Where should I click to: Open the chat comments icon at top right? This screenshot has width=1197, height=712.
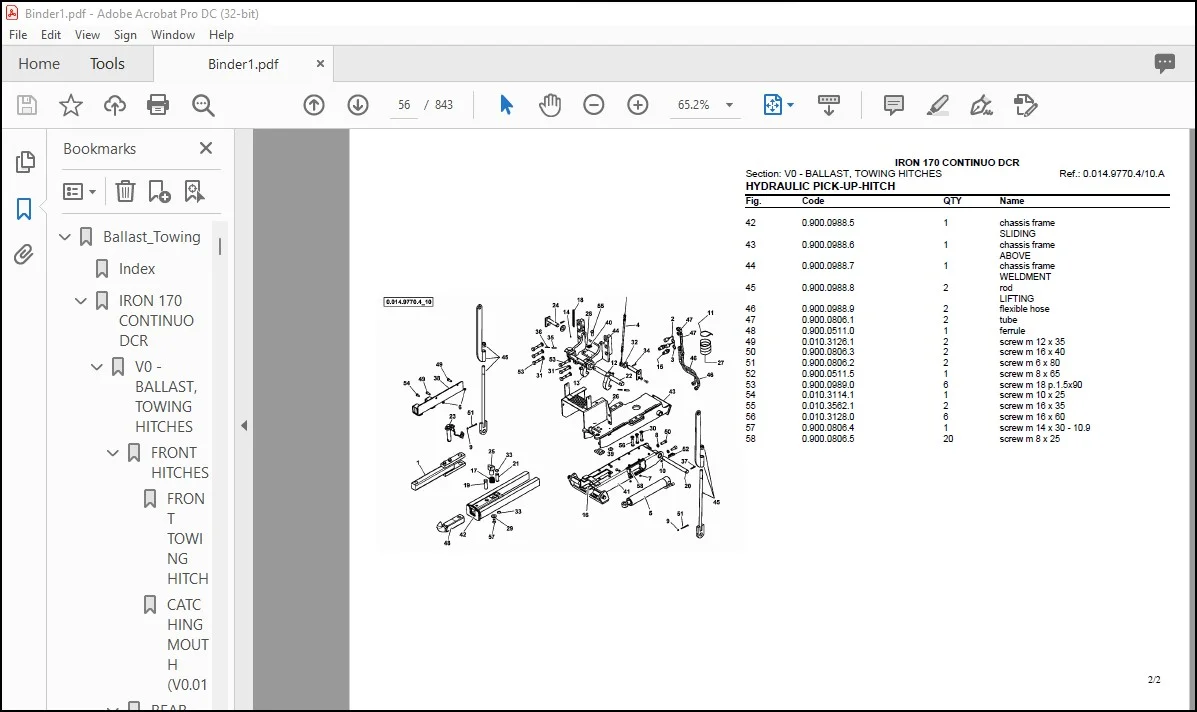[1164, 63]
